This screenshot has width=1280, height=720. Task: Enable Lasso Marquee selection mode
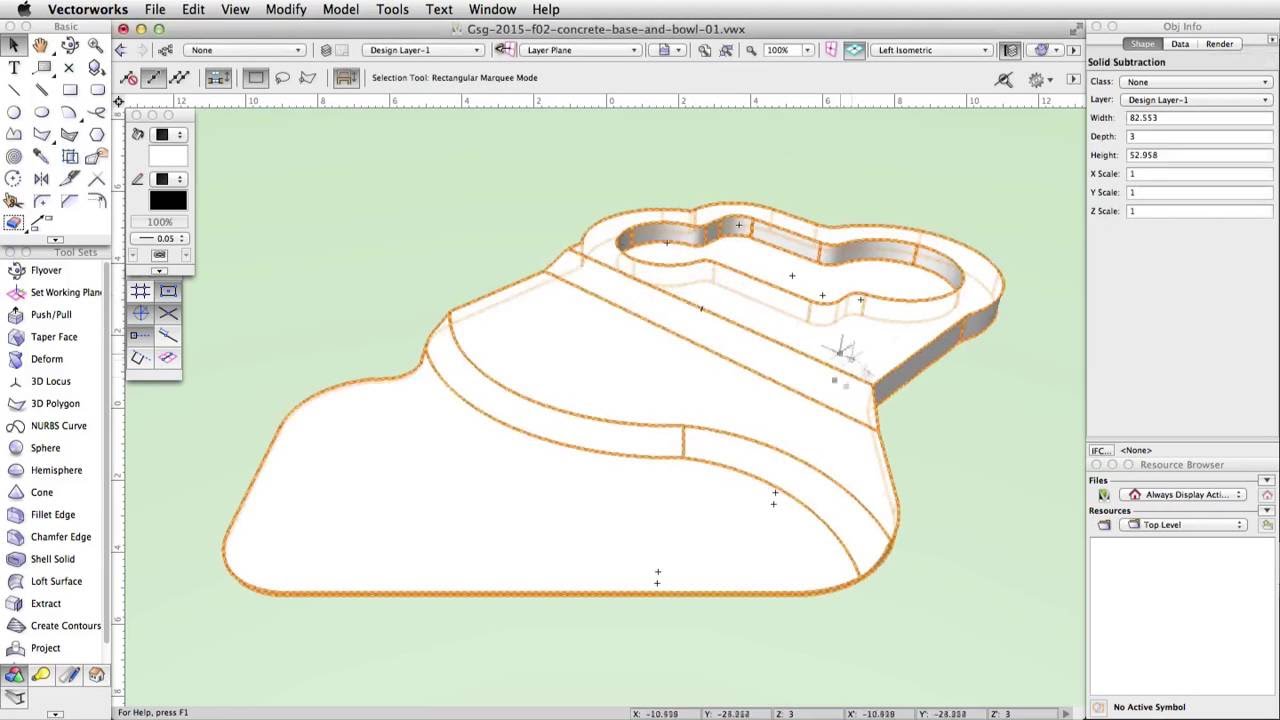[x=282, y=77]
